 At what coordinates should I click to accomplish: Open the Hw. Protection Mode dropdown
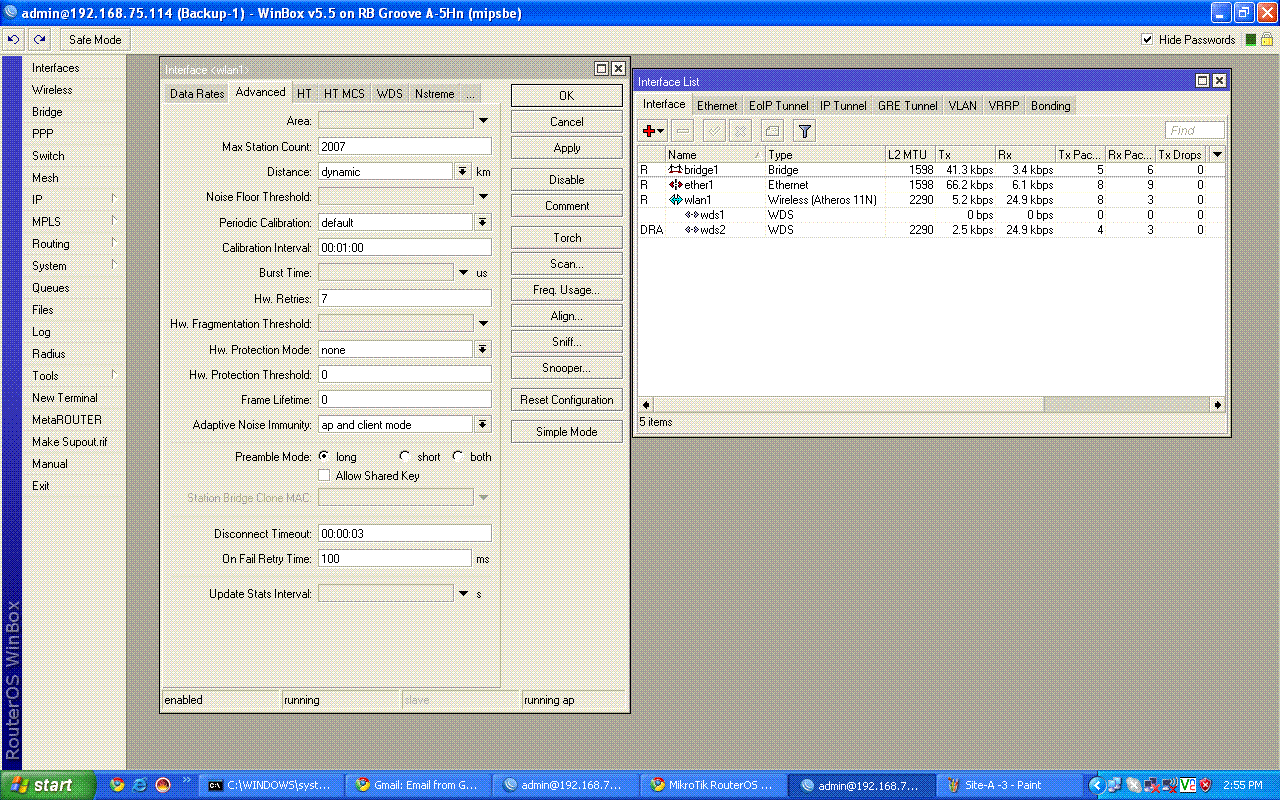483,349
